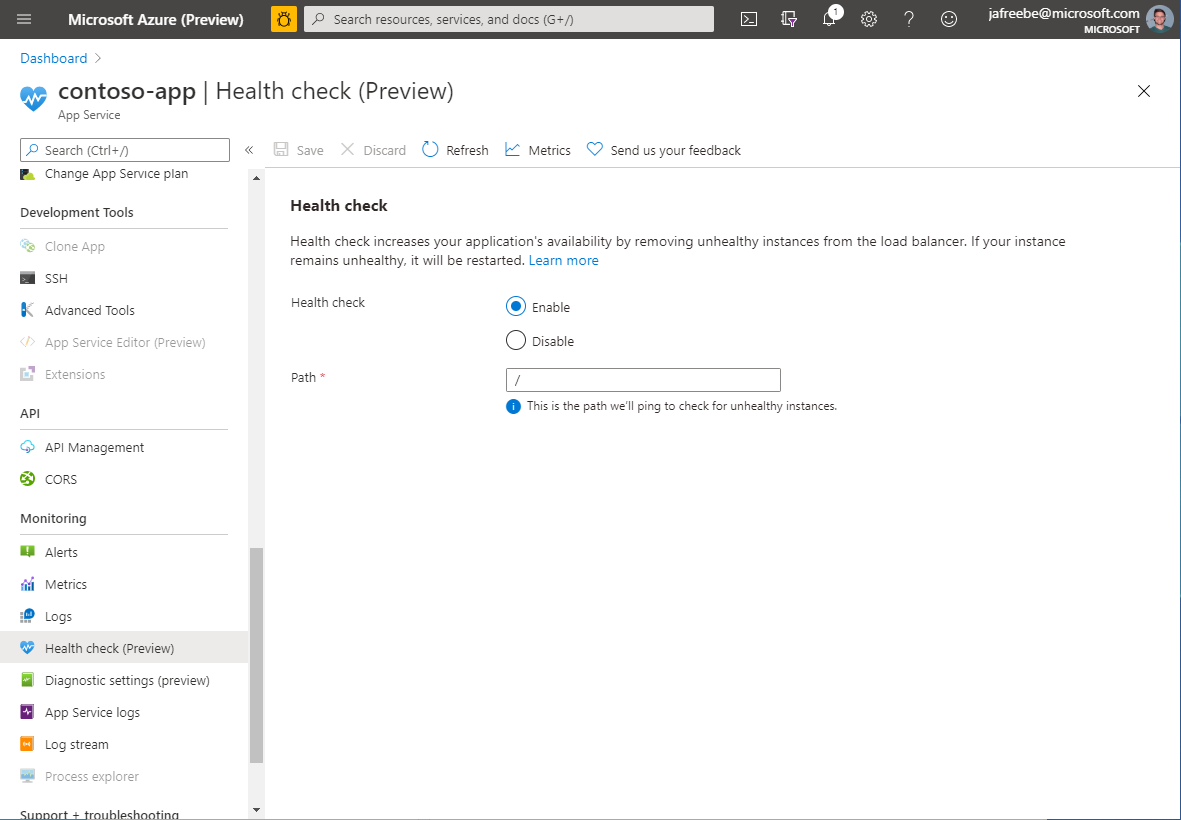Screen dimensions: 1181x820
Task: Open Advanced Tools from Development Tools
Action: click(89, 310)
